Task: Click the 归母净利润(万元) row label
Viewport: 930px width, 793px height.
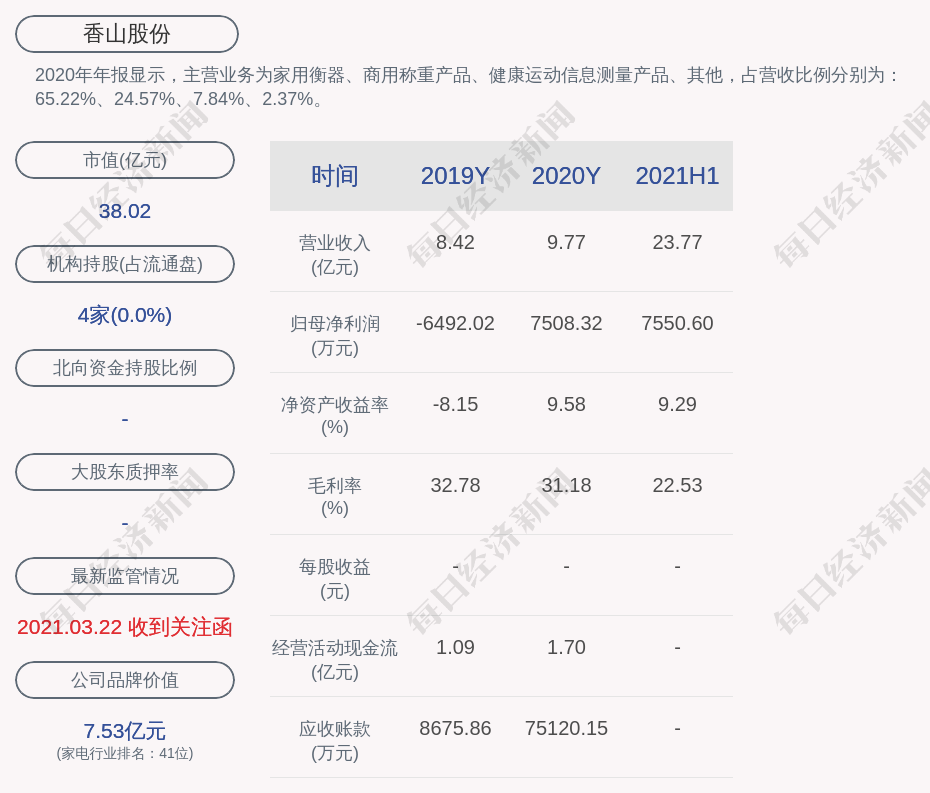Action: tap(335, 336)
